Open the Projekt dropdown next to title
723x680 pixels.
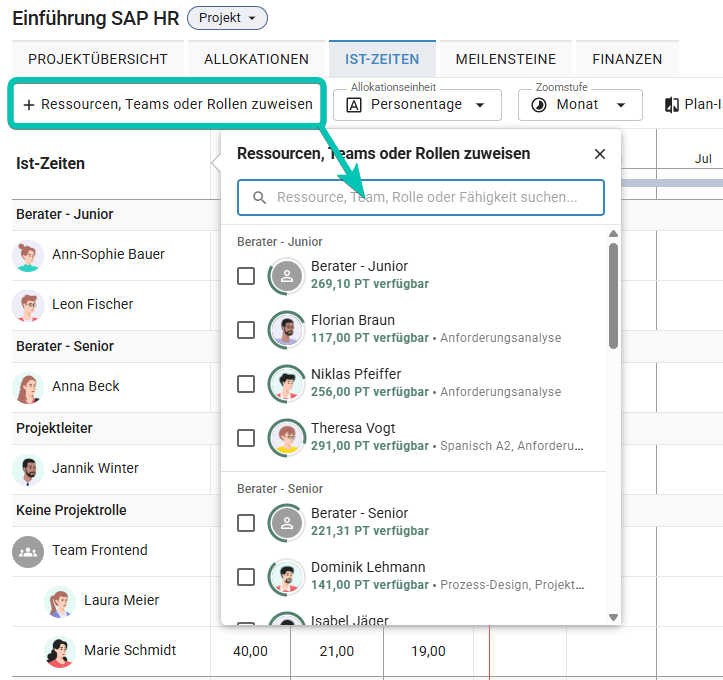(x=227, y=18)
